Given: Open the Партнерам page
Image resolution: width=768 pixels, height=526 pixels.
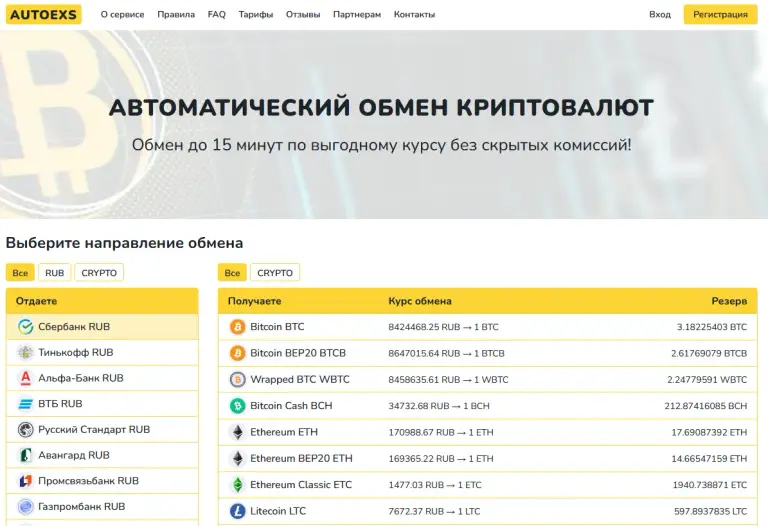Looking at the screenshot, I should tap(357, 15).
